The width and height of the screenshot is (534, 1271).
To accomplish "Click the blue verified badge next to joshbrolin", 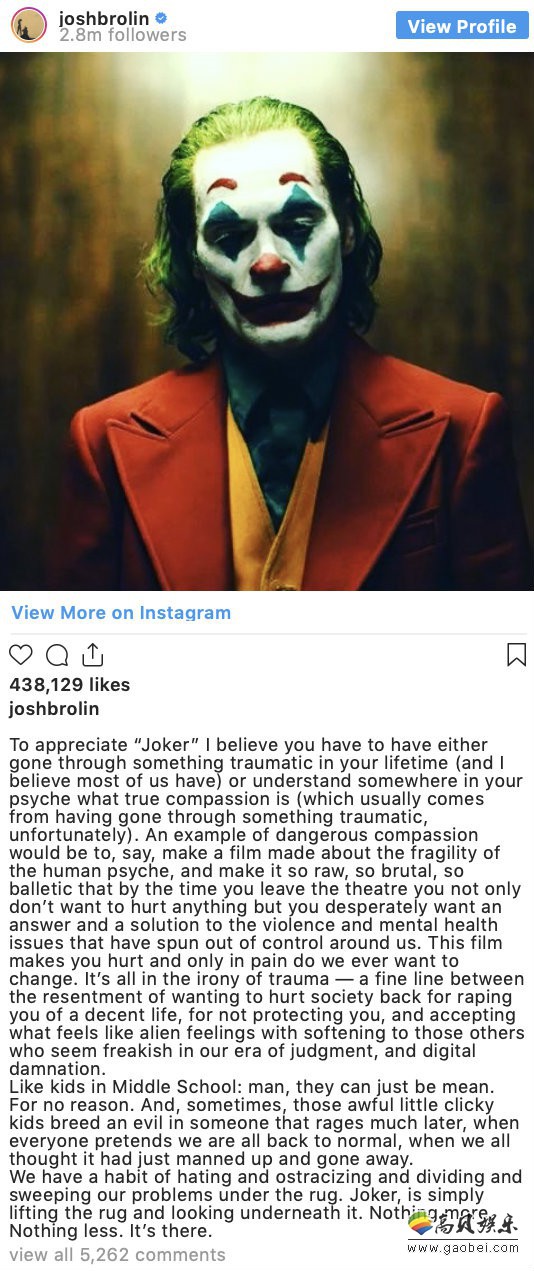I will tap(160, 18).
